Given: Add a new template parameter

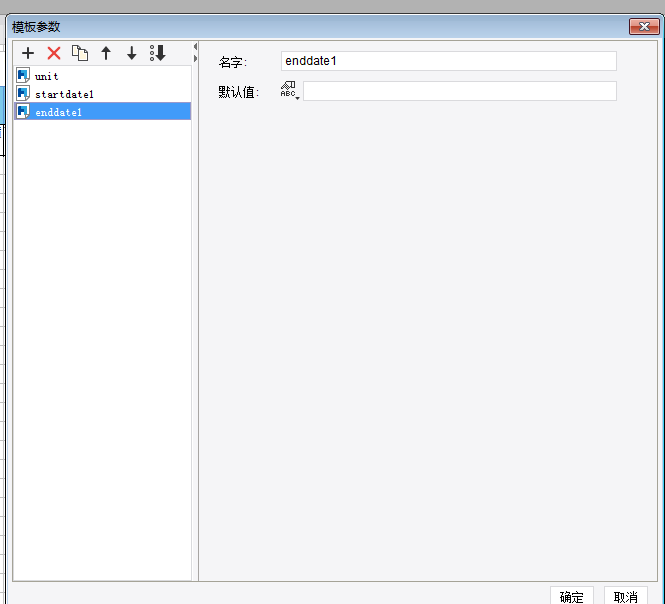Looking at the screenshot, I should coord(28,53).
